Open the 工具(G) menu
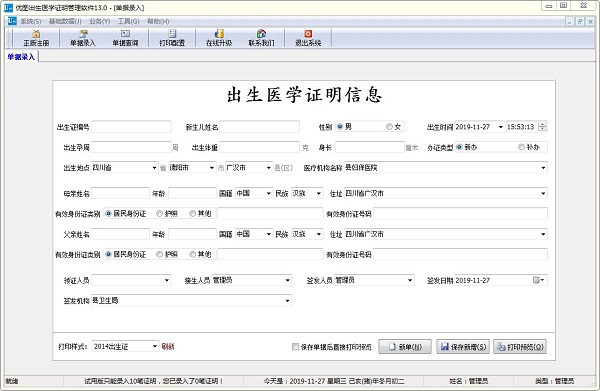600x391 pixels. click(x=128, y=21)
